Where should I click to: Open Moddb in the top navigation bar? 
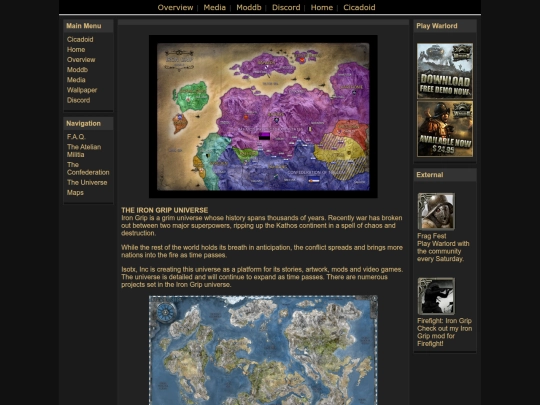click(249, 7)
